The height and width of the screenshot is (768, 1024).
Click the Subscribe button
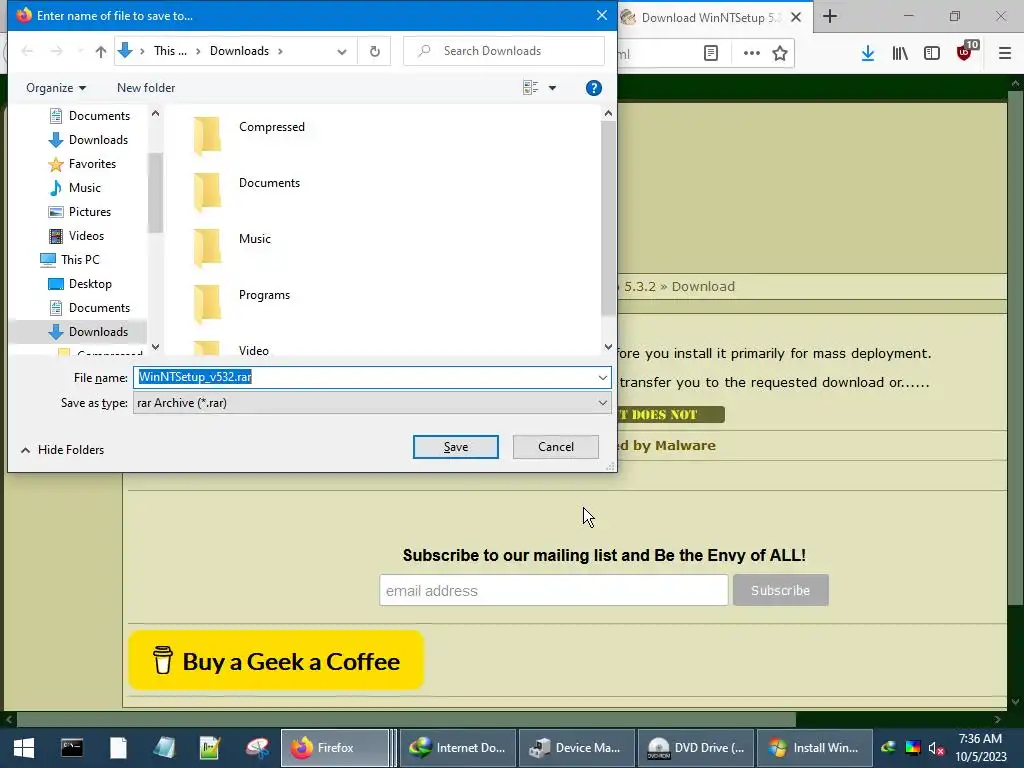click(x=780, y=590)
